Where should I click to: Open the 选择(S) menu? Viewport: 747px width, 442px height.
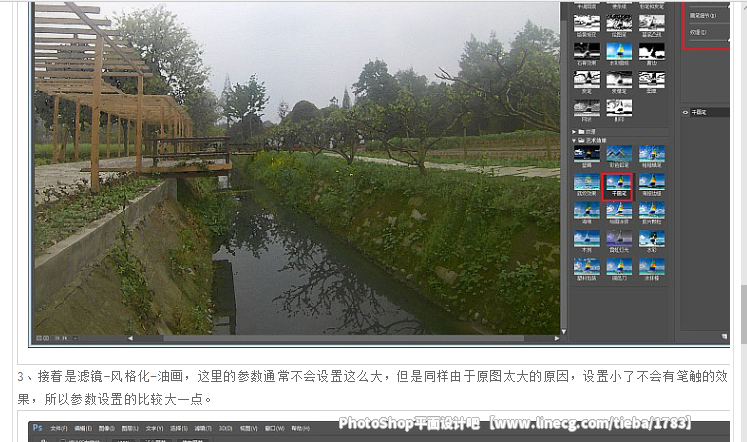[x=179, y=428]
